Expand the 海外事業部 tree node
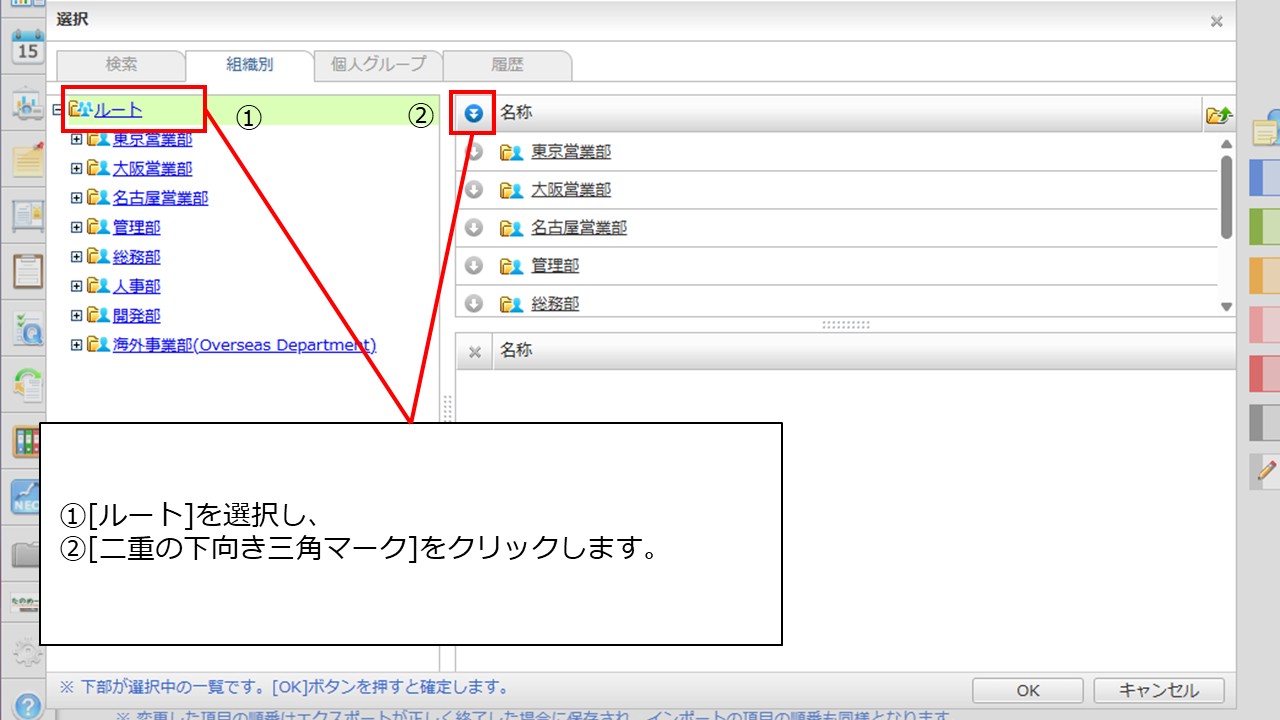 [76, 345]
